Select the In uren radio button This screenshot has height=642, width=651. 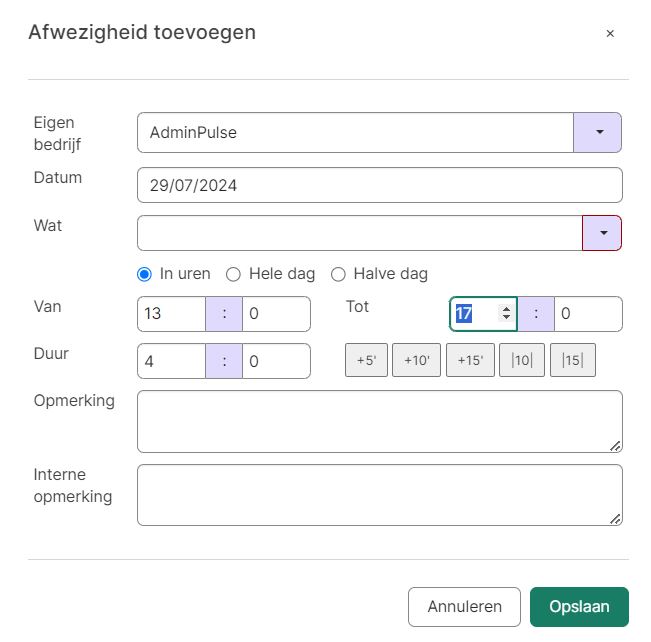pos(144,274)
